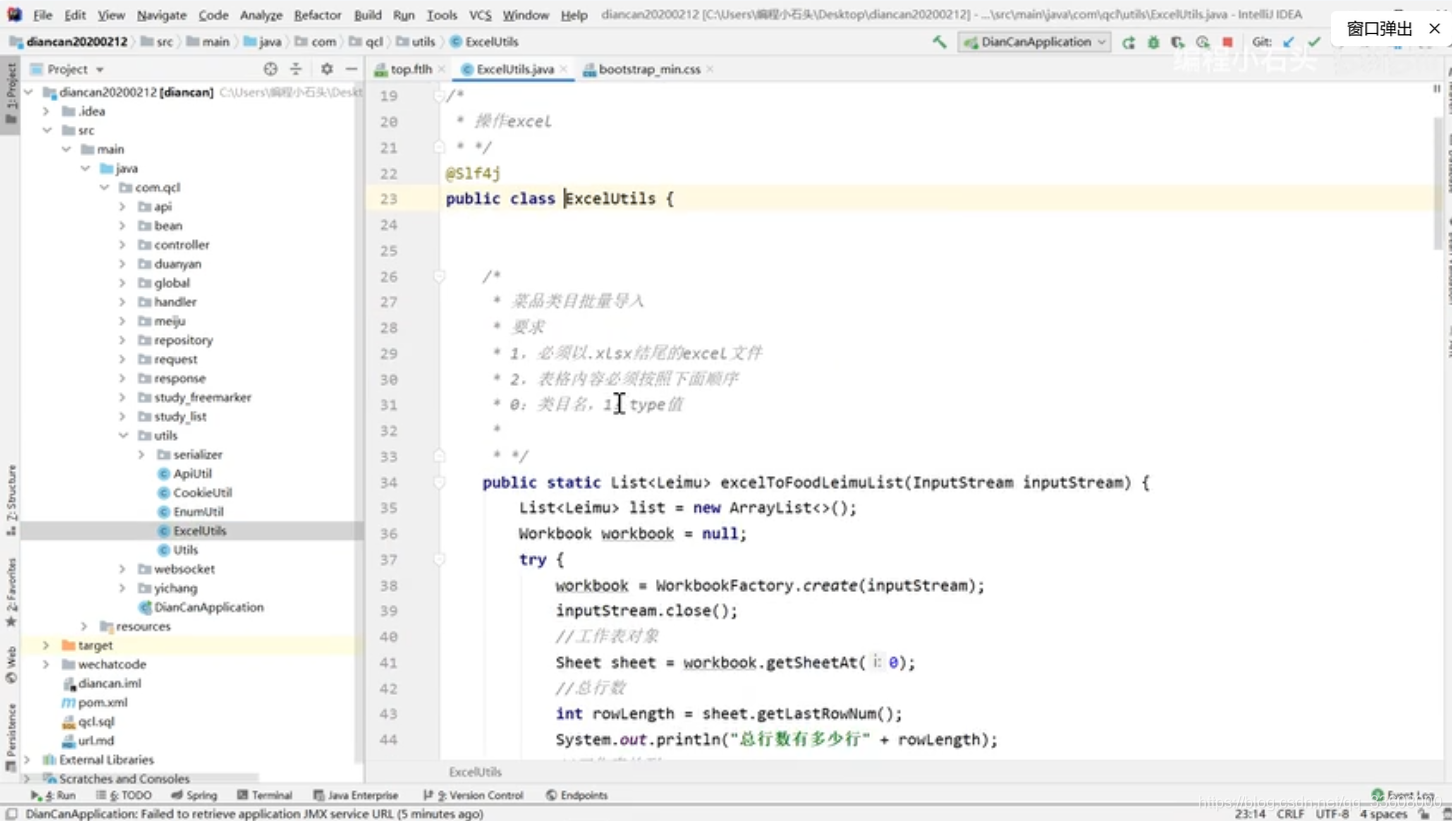Open the Navigate menu
The image size is (1452, 821).
pyautogui.click(x=161, y=15)
